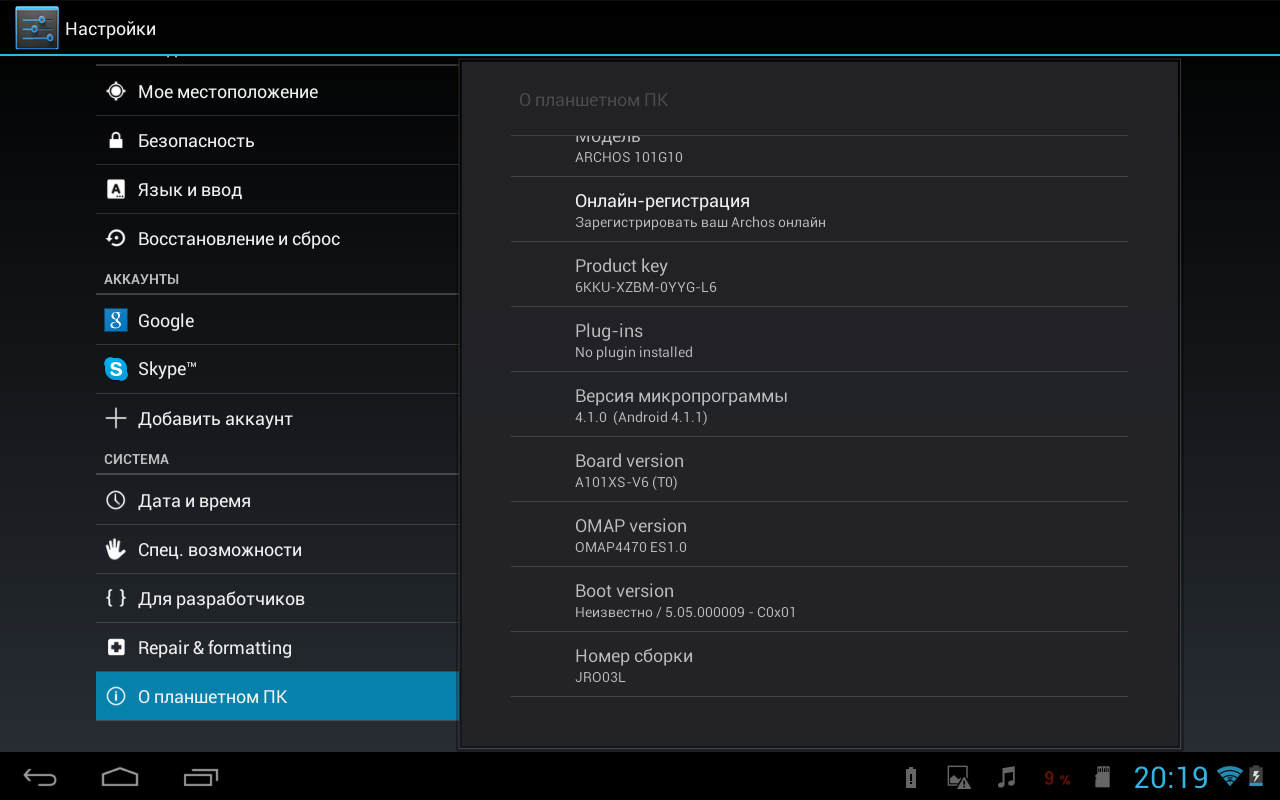The height and width of the screenshot is (800, 1280).
Task: Tap the 20:19 clock in status bar
Action: click(x=1171, y=777)
